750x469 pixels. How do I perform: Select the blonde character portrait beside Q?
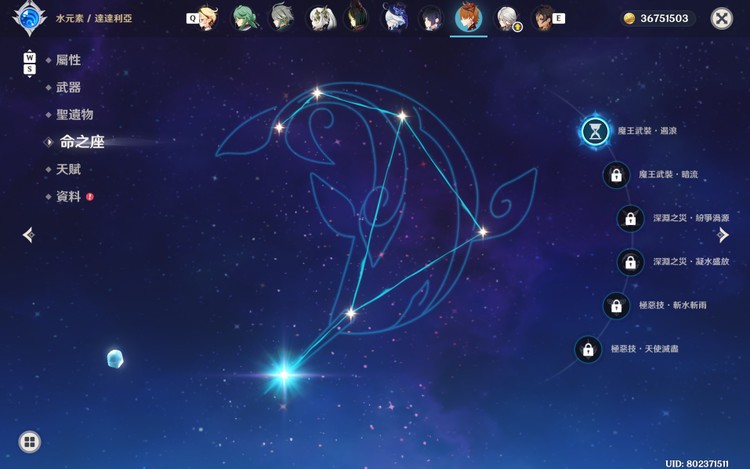coord(209,18)
